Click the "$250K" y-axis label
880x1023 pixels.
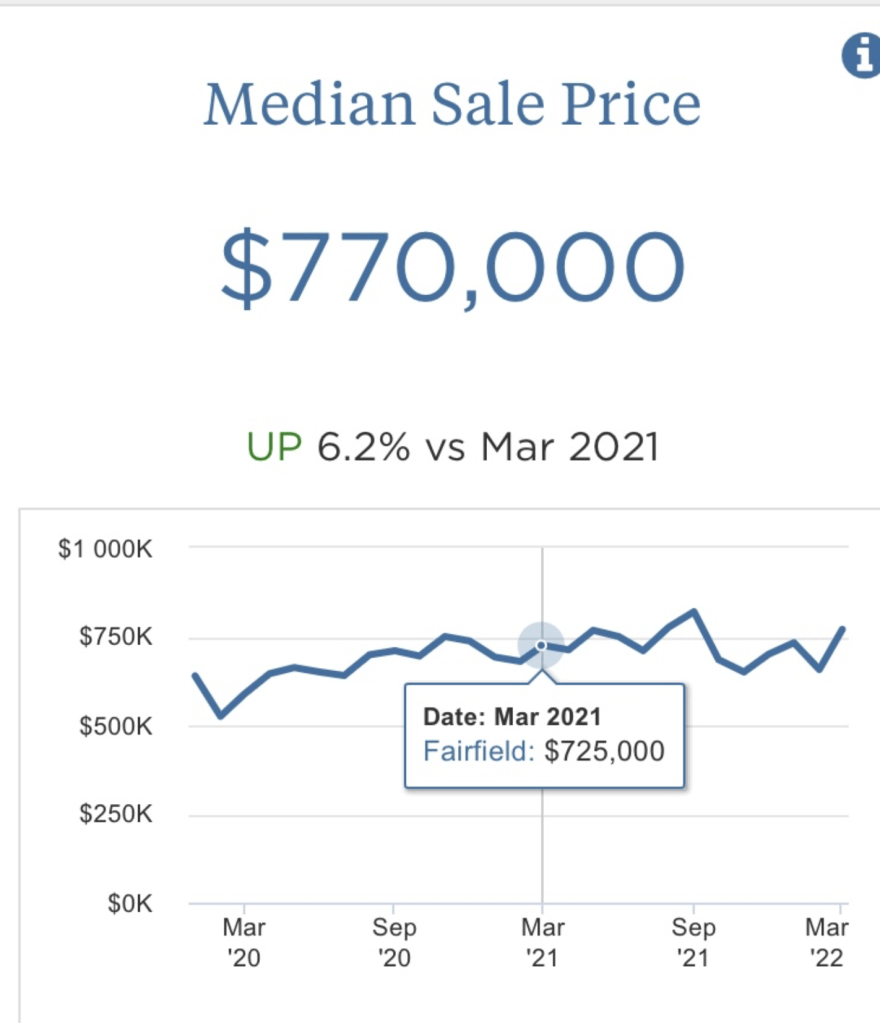click(116, 815)
